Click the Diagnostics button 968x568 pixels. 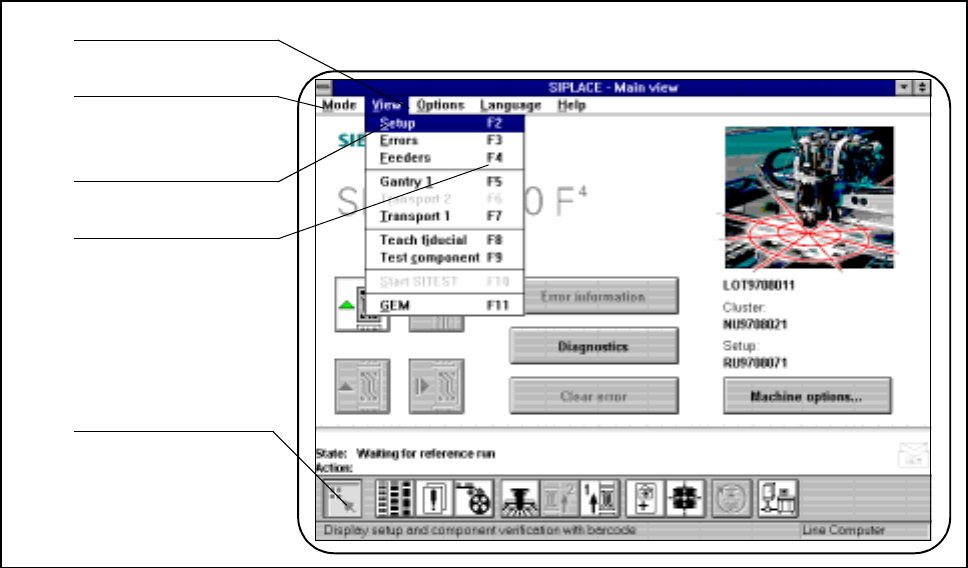click(594, 346)
